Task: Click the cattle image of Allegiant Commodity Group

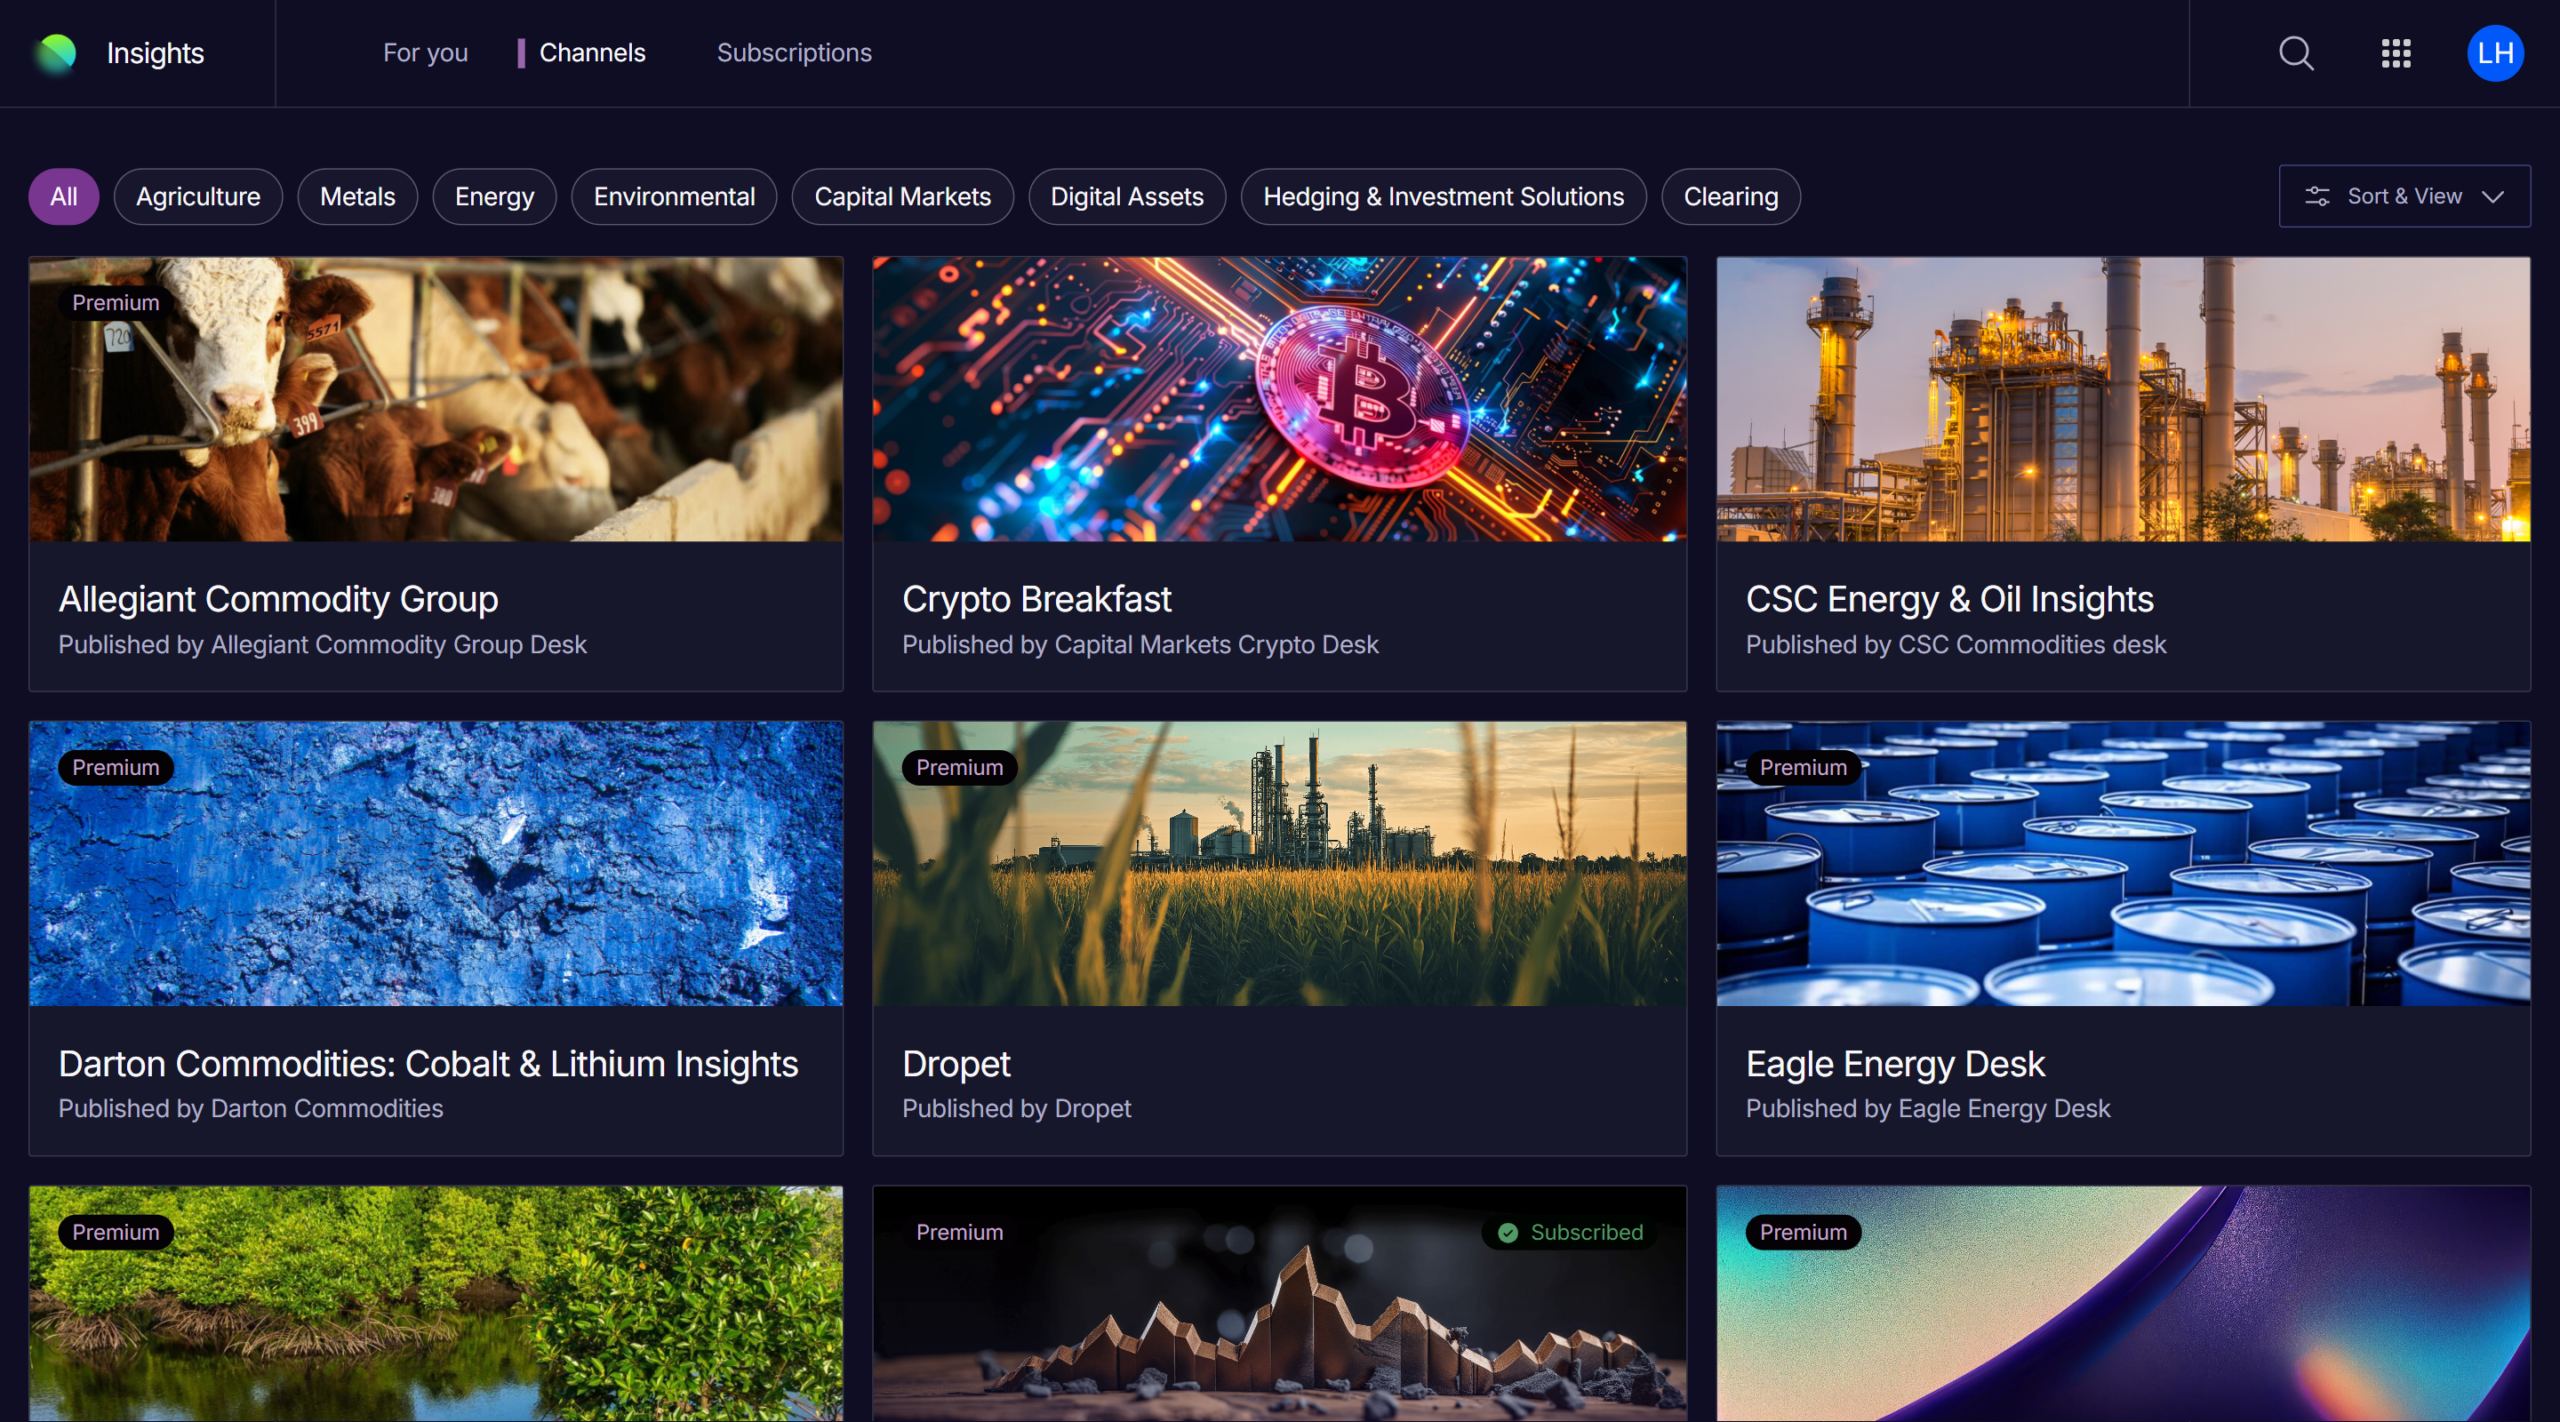Action: pos(436,400)
